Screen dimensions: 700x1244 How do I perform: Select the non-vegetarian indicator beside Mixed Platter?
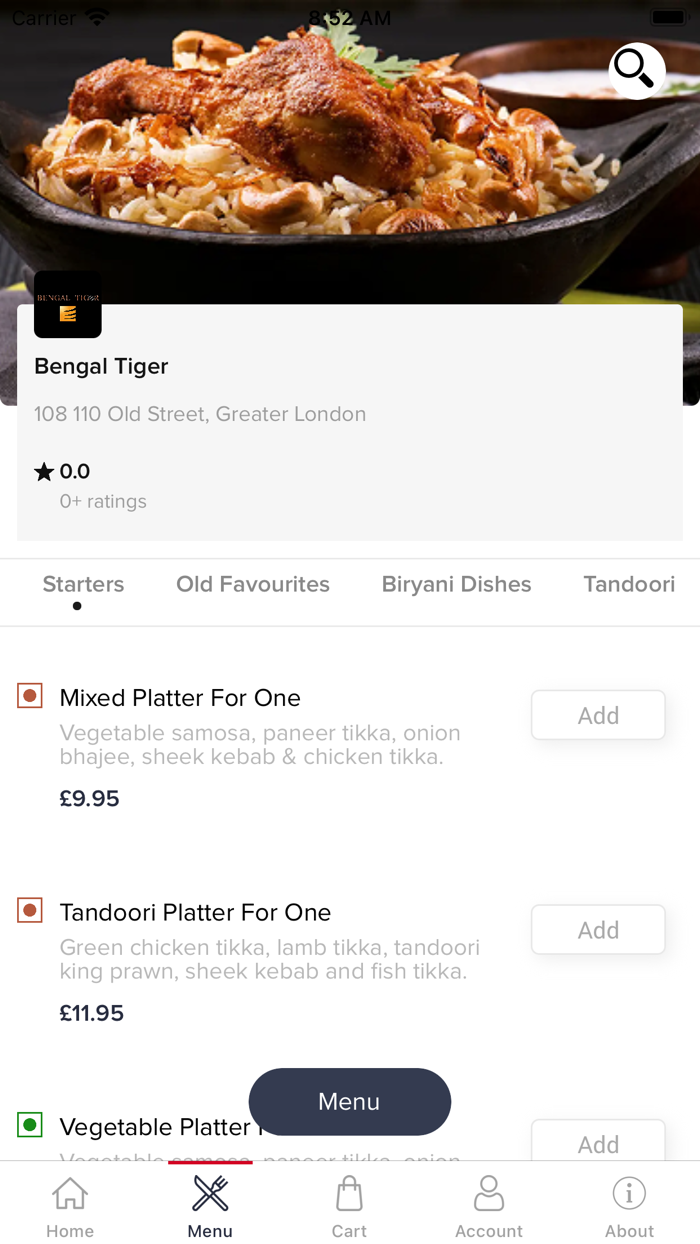tap(29, 695)
